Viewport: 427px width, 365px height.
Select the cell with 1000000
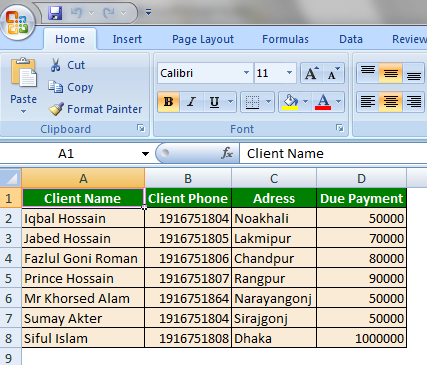pos(361,338)
